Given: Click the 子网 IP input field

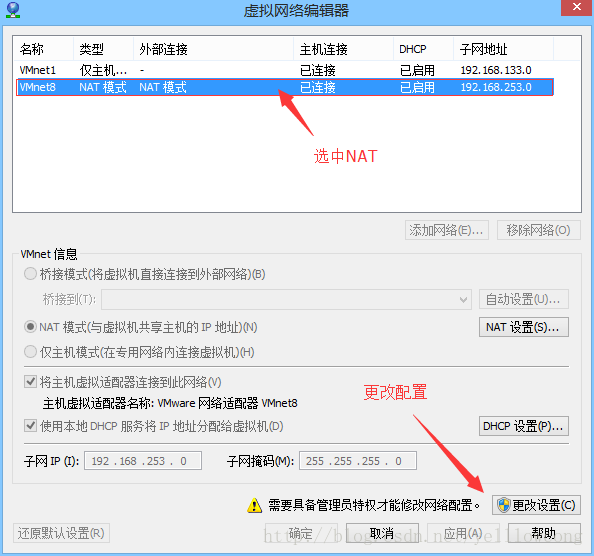Looking at the screenshot, I should point(143,461).
